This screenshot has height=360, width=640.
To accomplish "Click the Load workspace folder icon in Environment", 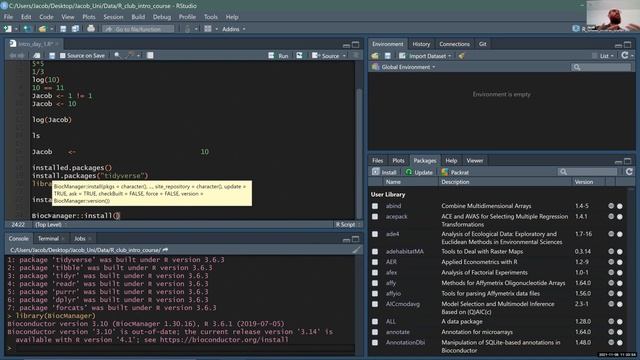I will [x=375, y=56].
